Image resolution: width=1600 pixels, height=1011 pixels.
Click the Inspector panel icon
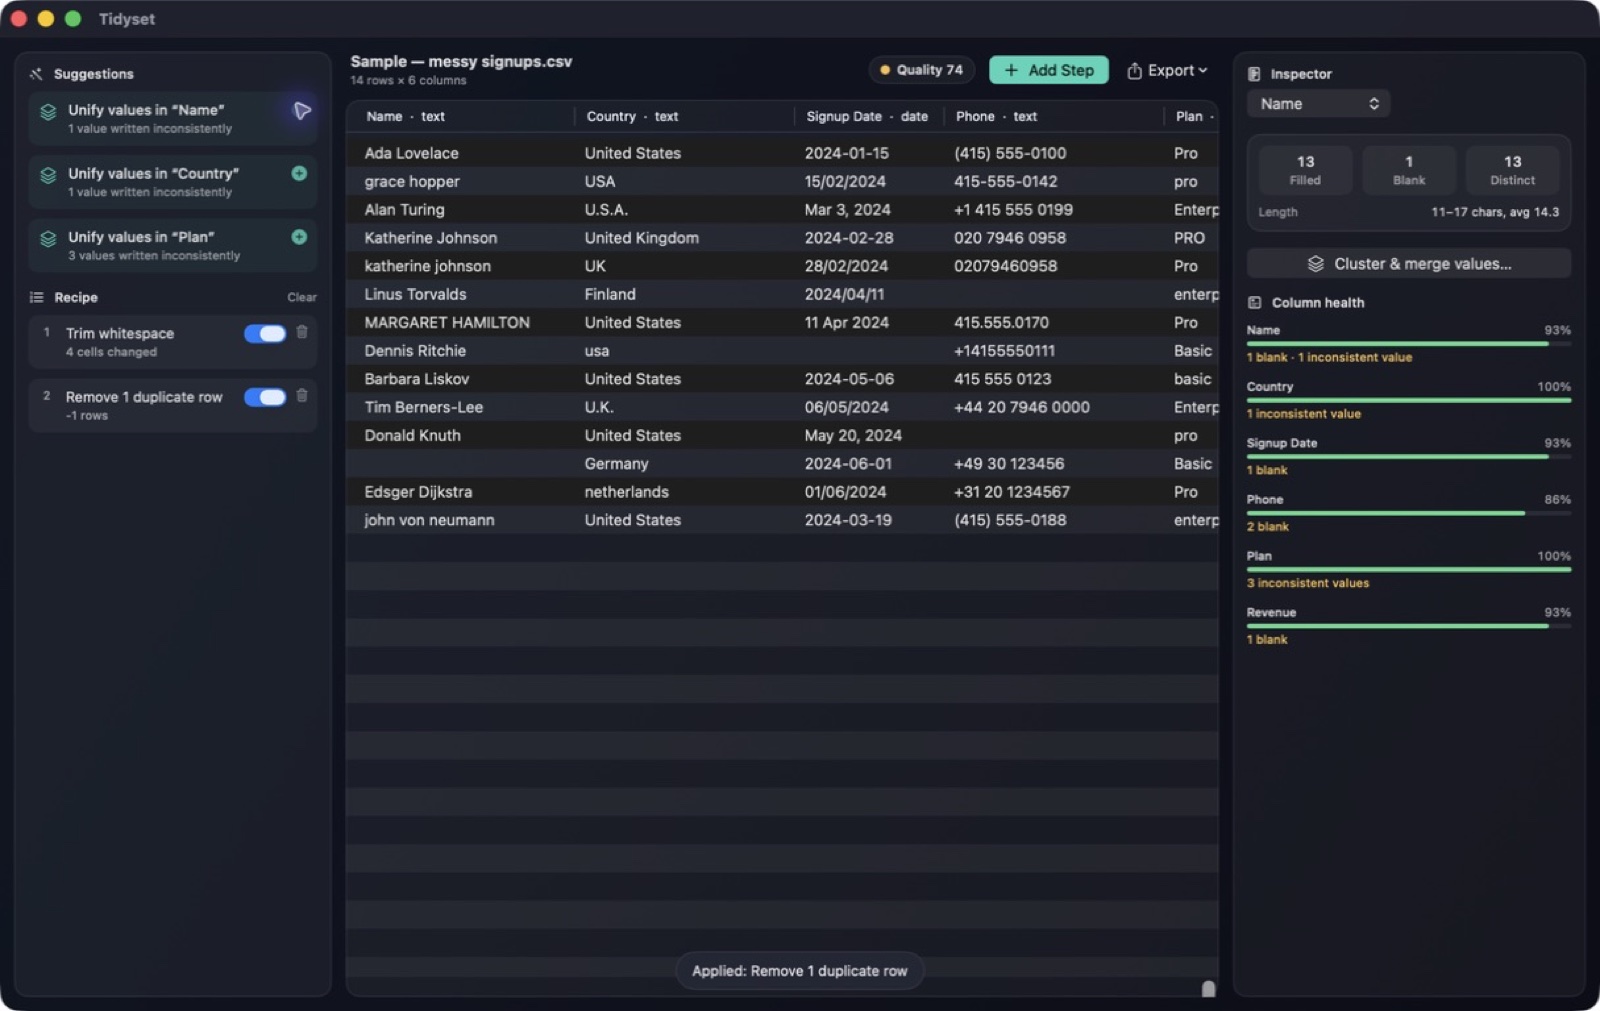pyautogui.click(x=1254, y=74)
